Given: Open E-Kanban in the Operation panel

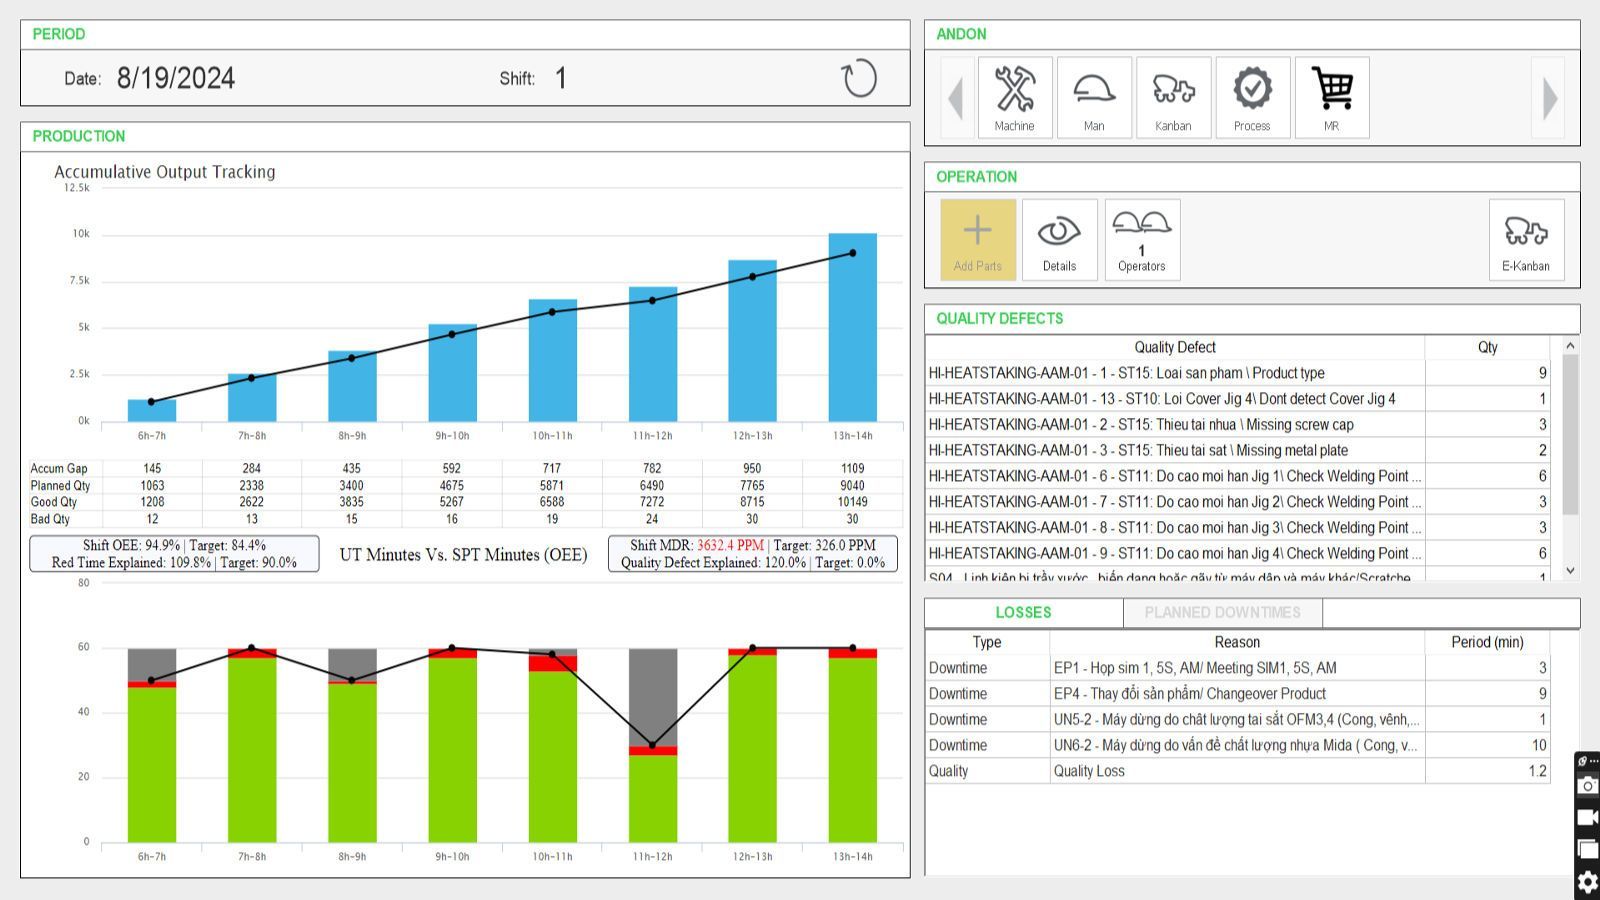Looking at the screenshot, I should click(x=1525, y=240).
